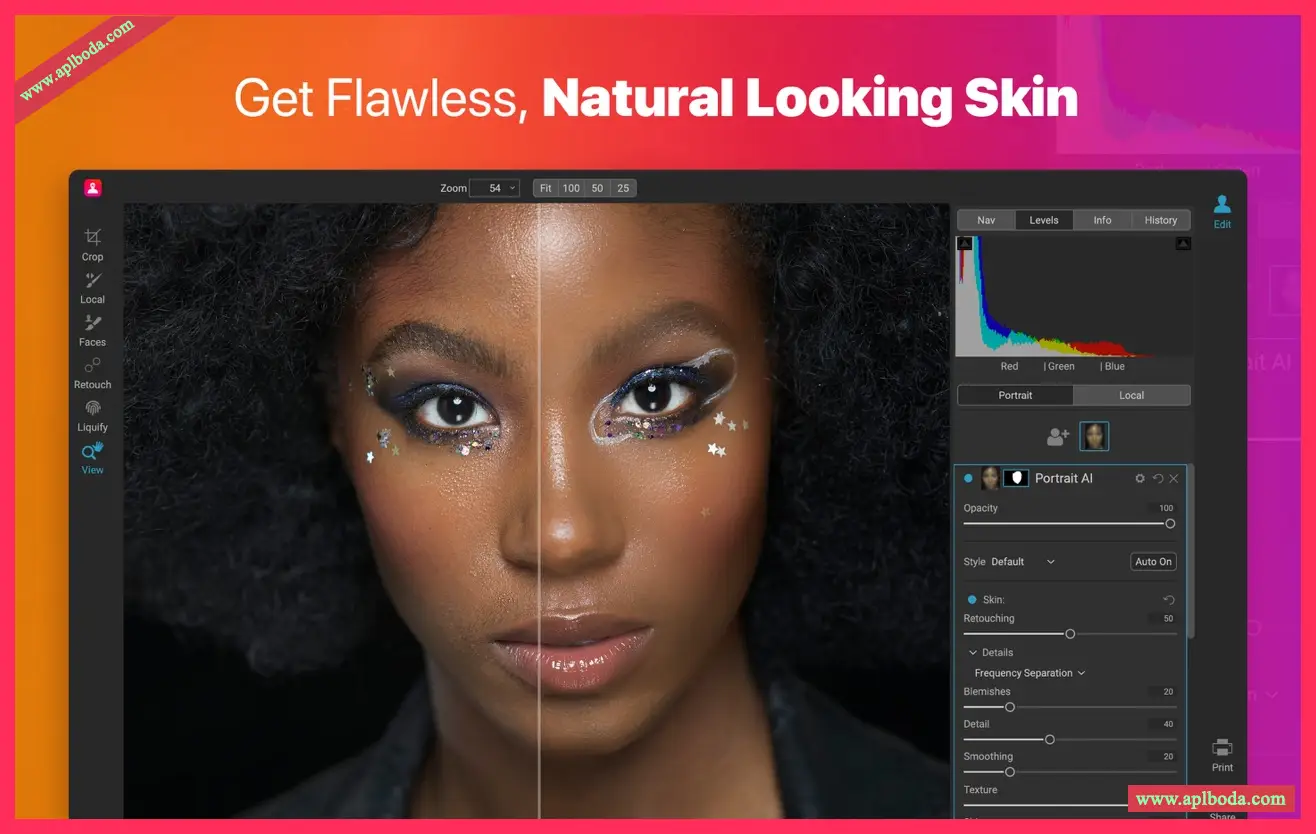
Task: Select the View tool
Action: click(x=92, y=456)
